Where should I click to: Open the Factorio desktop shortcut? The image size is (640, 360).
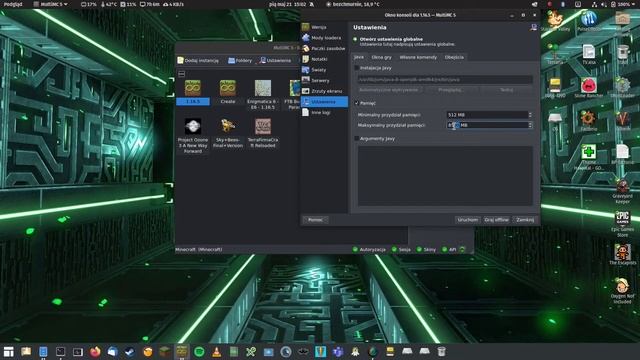point(589,121)
